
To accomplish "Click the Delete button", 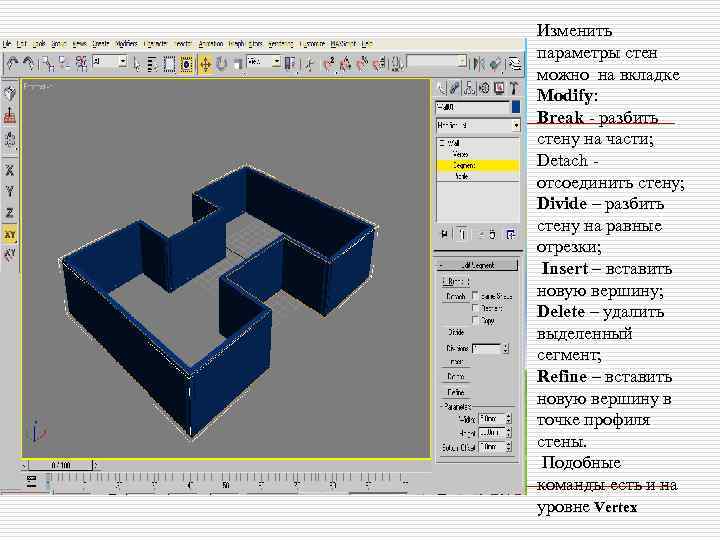I will click(456, 377).
